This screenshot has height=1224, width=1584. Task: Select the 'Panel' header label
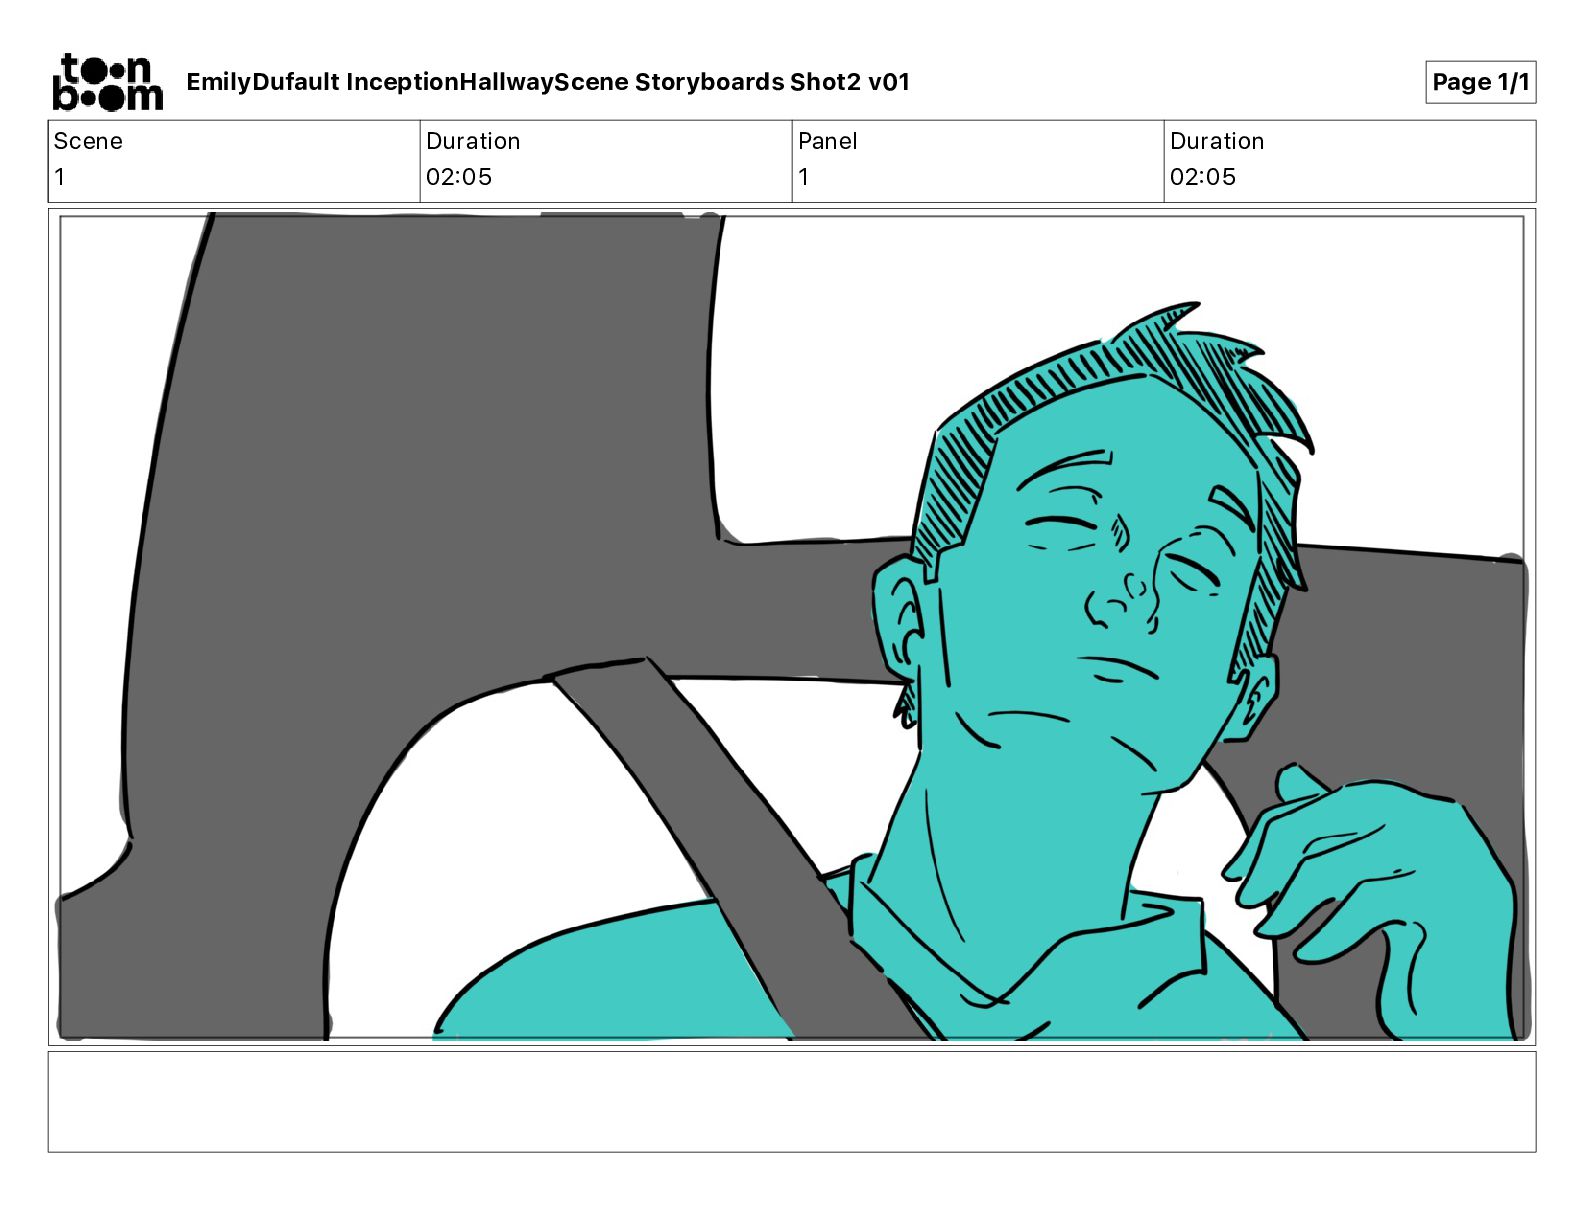(x=828, y=141)
